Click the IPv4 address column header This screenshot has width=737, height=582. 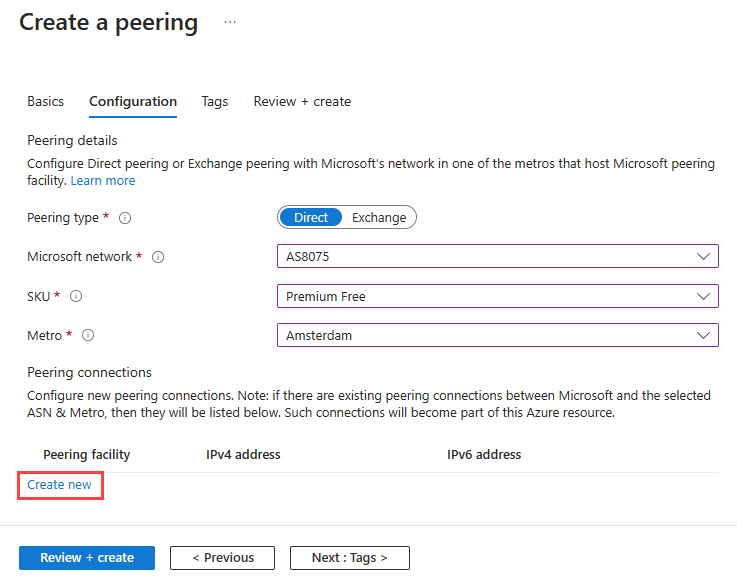point(243,455)
